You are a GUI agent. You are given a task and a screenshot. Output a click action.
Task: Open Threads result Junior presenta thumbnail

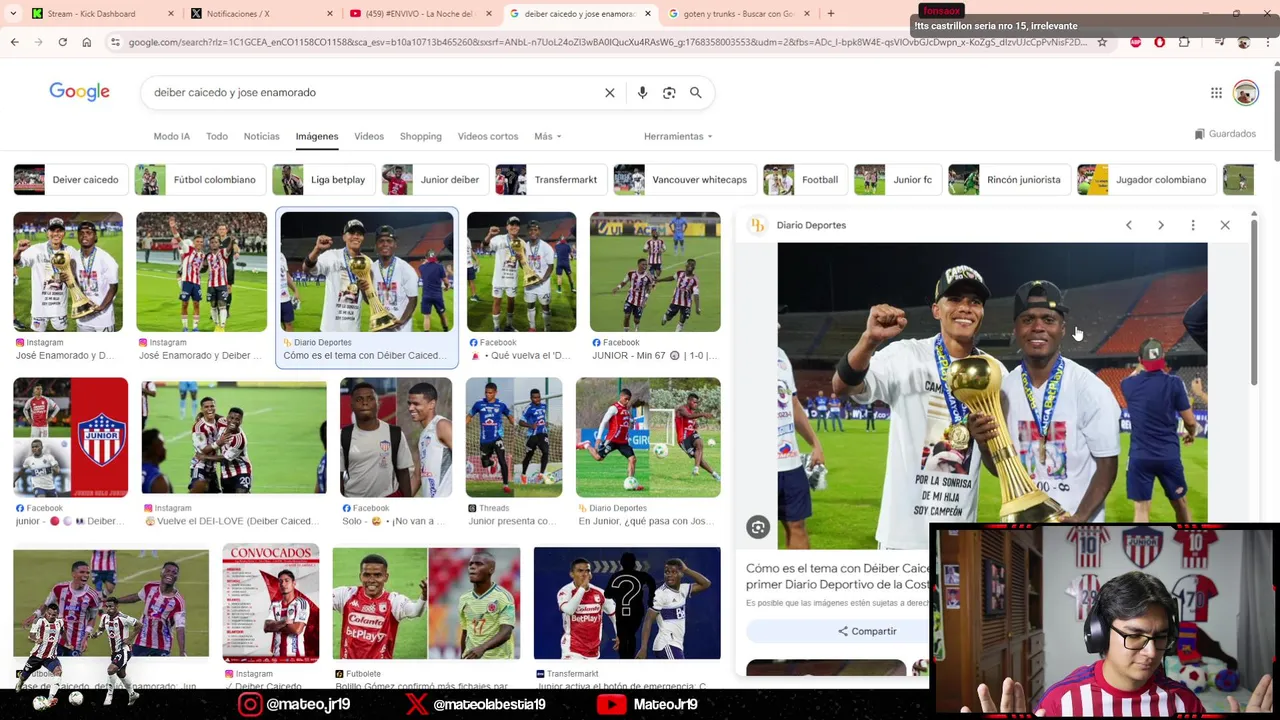[x=514, y=437]
